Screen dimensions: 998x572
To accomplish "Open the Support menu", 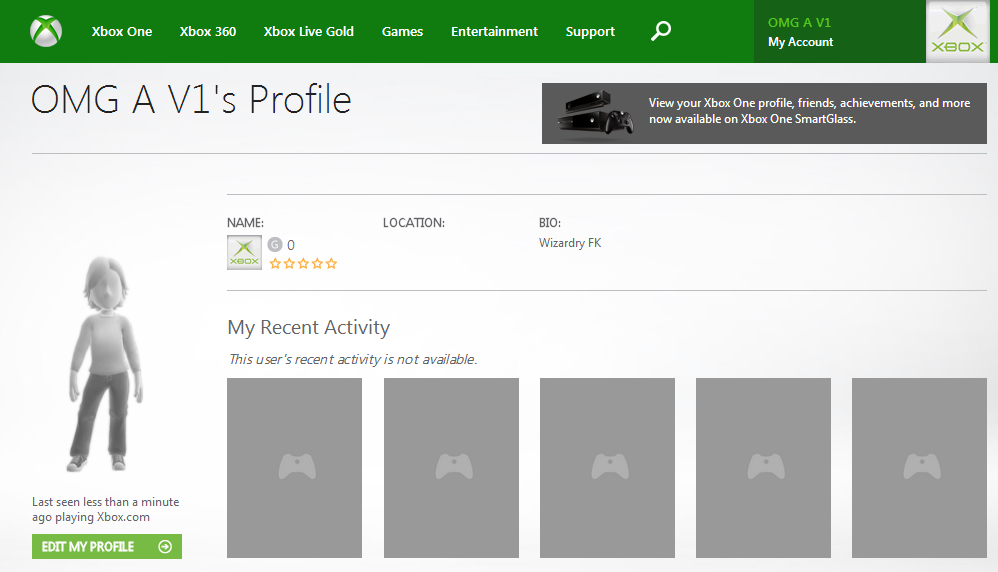I will coord(590,31).
